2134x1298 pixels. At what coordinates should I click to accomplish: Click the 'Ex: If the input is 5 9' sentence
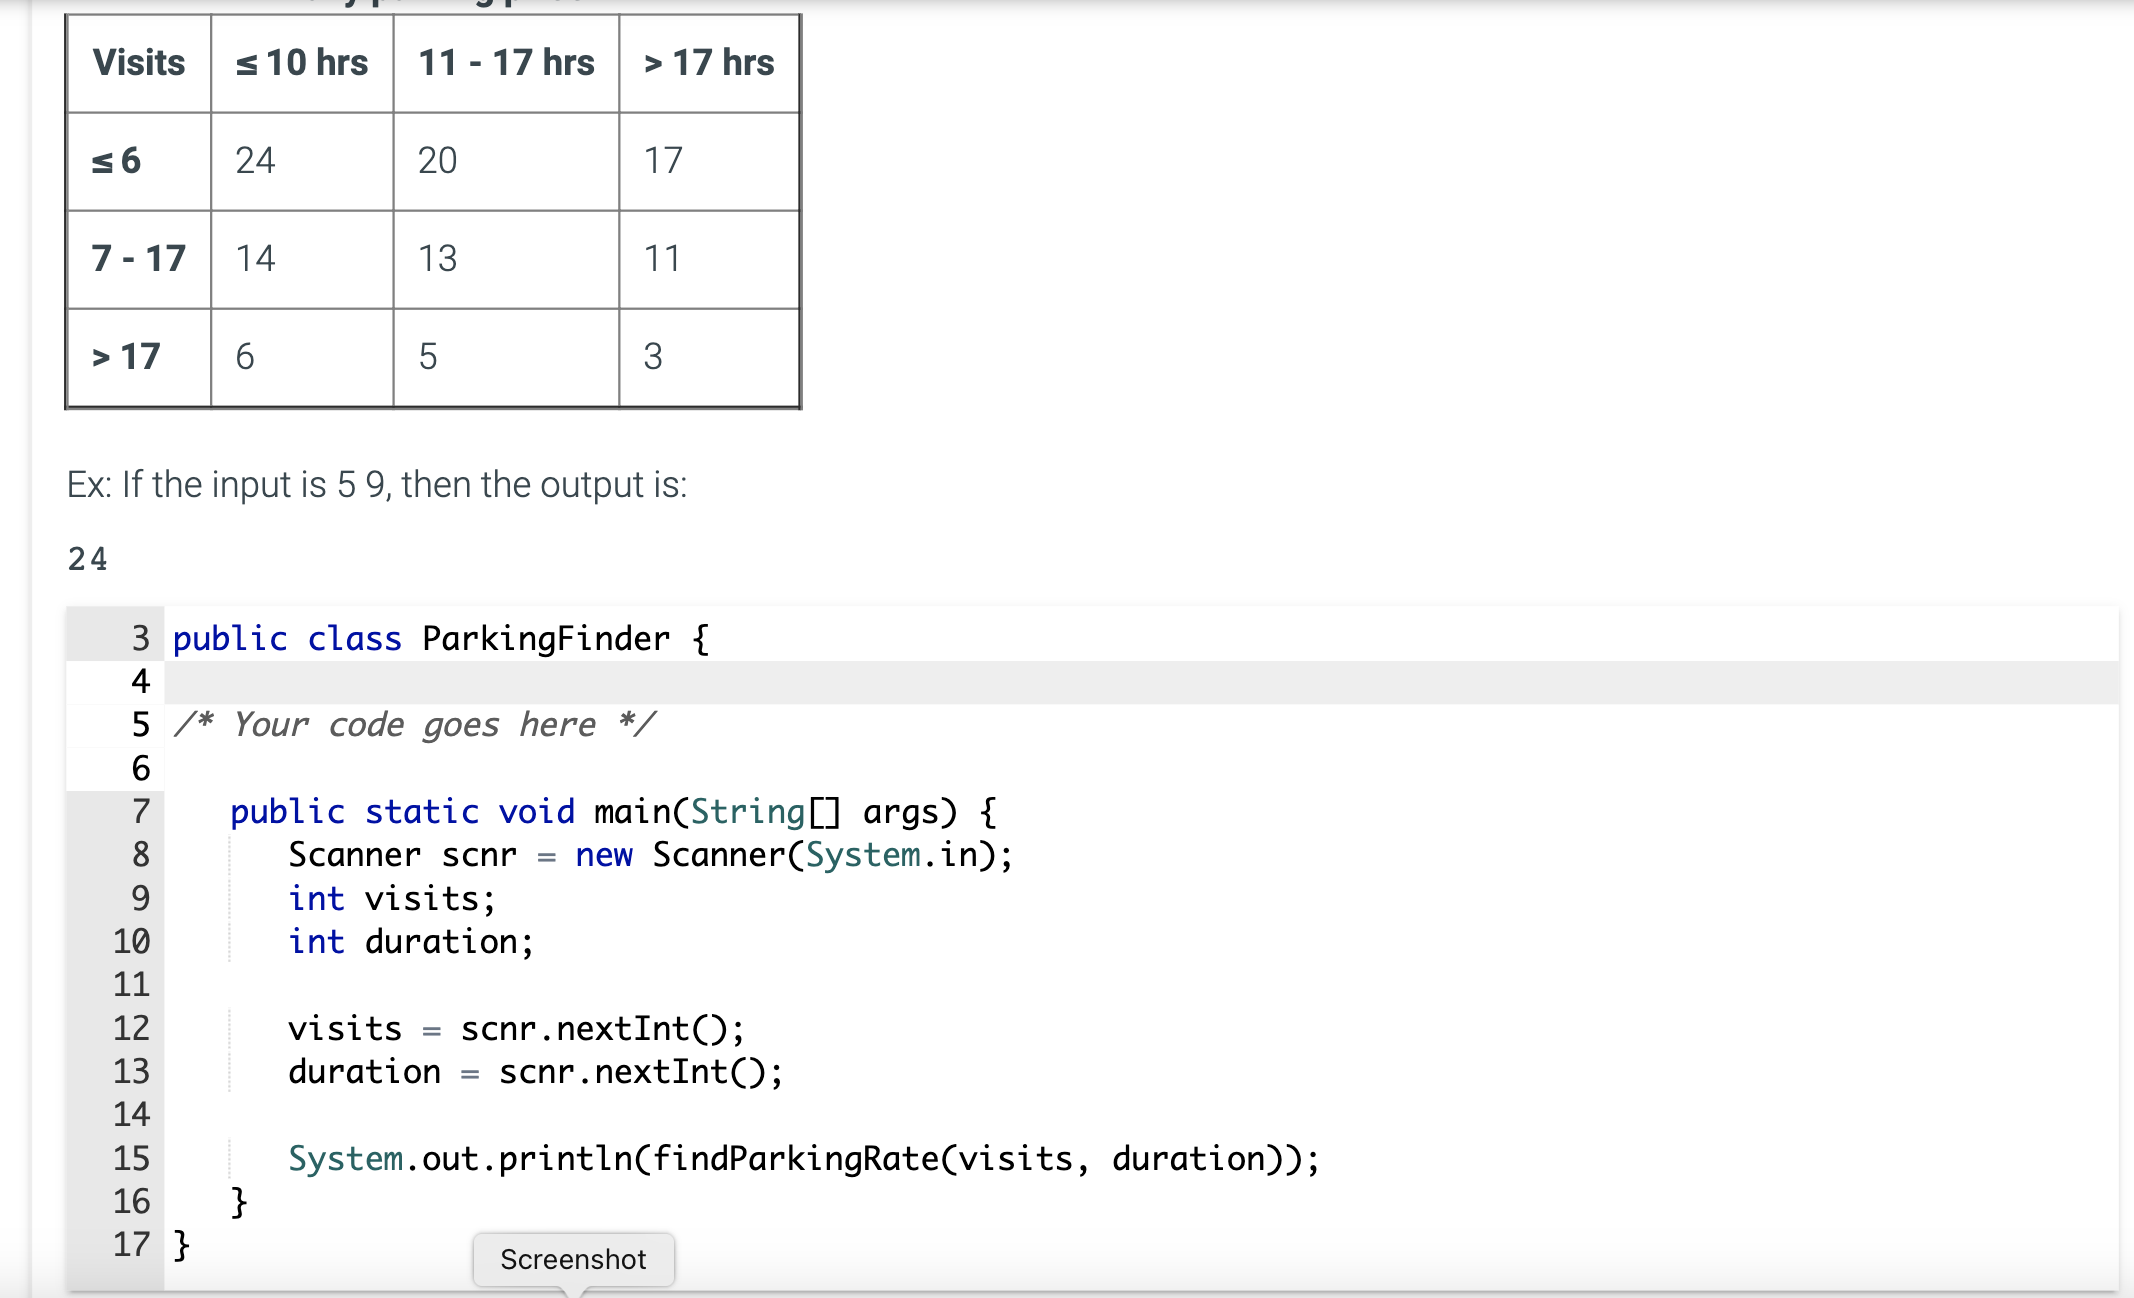[x=377, y=485]
